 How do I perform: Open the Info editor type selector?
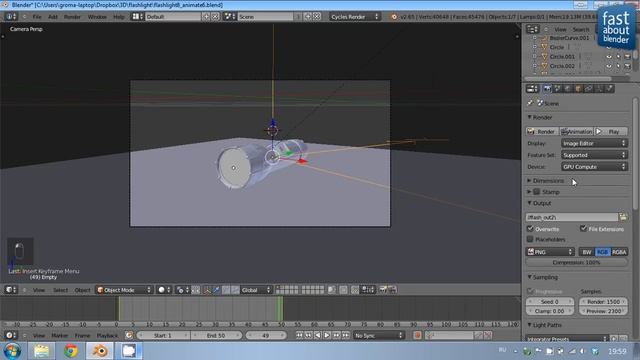point(11,17)
